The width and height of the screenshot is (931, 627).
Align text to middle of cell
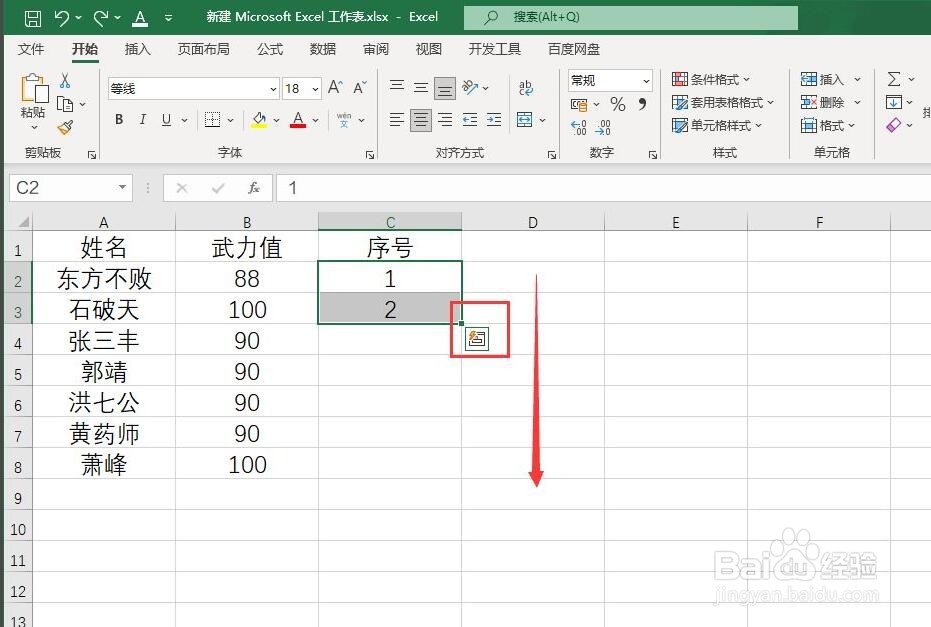(x=420, y=88)
